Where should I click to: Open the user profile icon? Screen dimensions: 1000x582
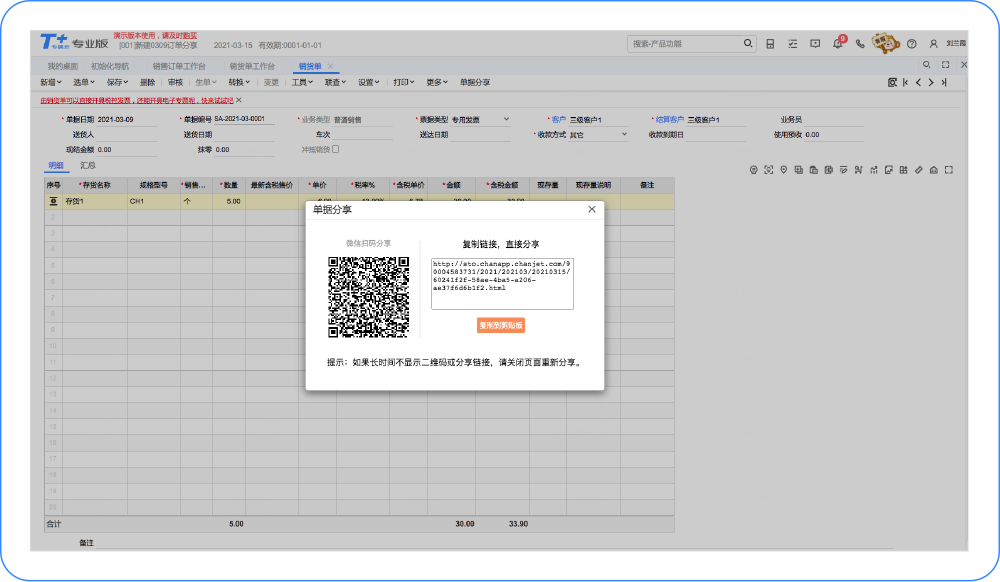point(934,44)
